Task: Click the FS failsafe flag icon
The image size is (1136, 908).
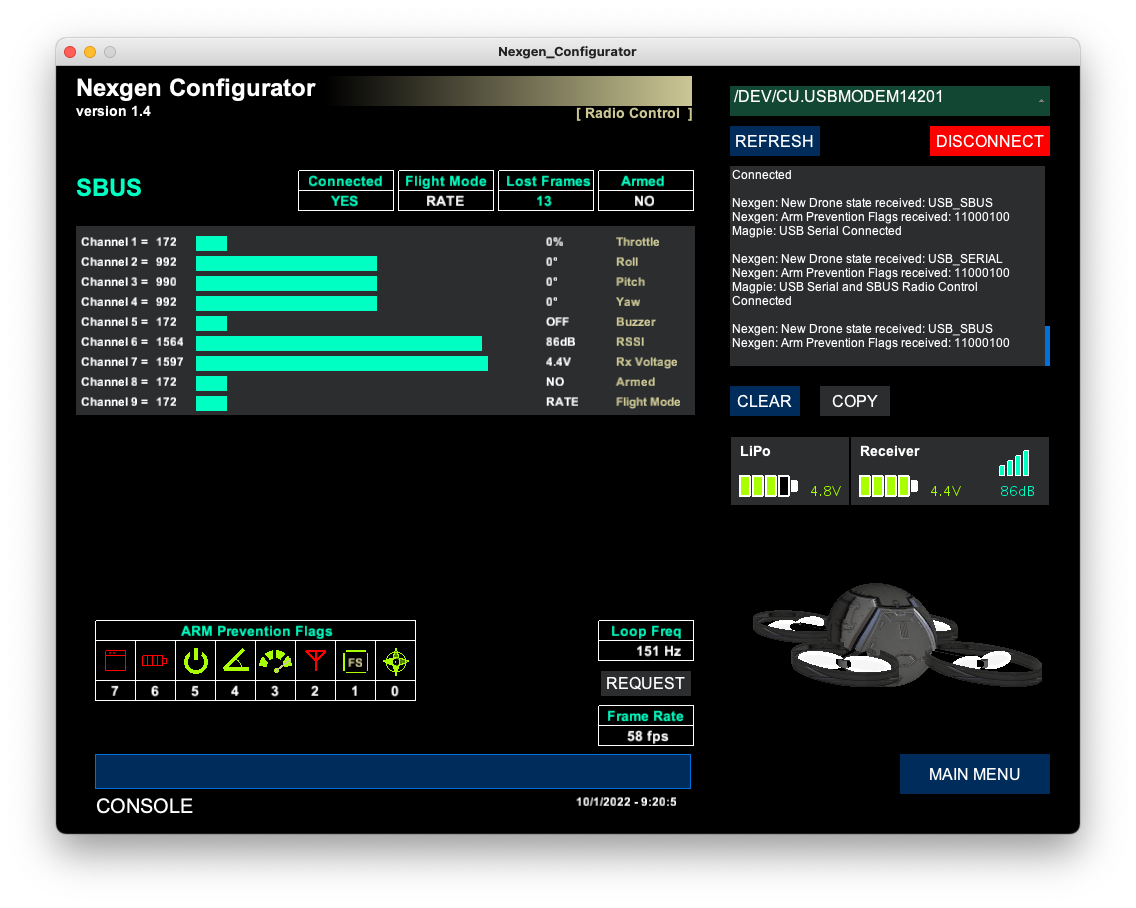Action: (x=355, y=660)
